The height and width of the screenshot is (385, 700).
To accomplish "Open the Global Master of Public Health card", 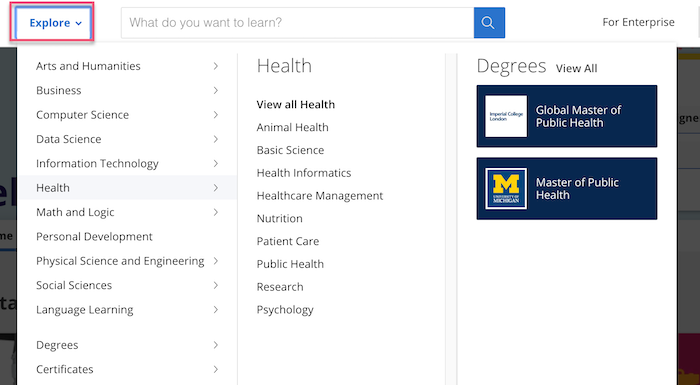I will [x=567, y=116].
